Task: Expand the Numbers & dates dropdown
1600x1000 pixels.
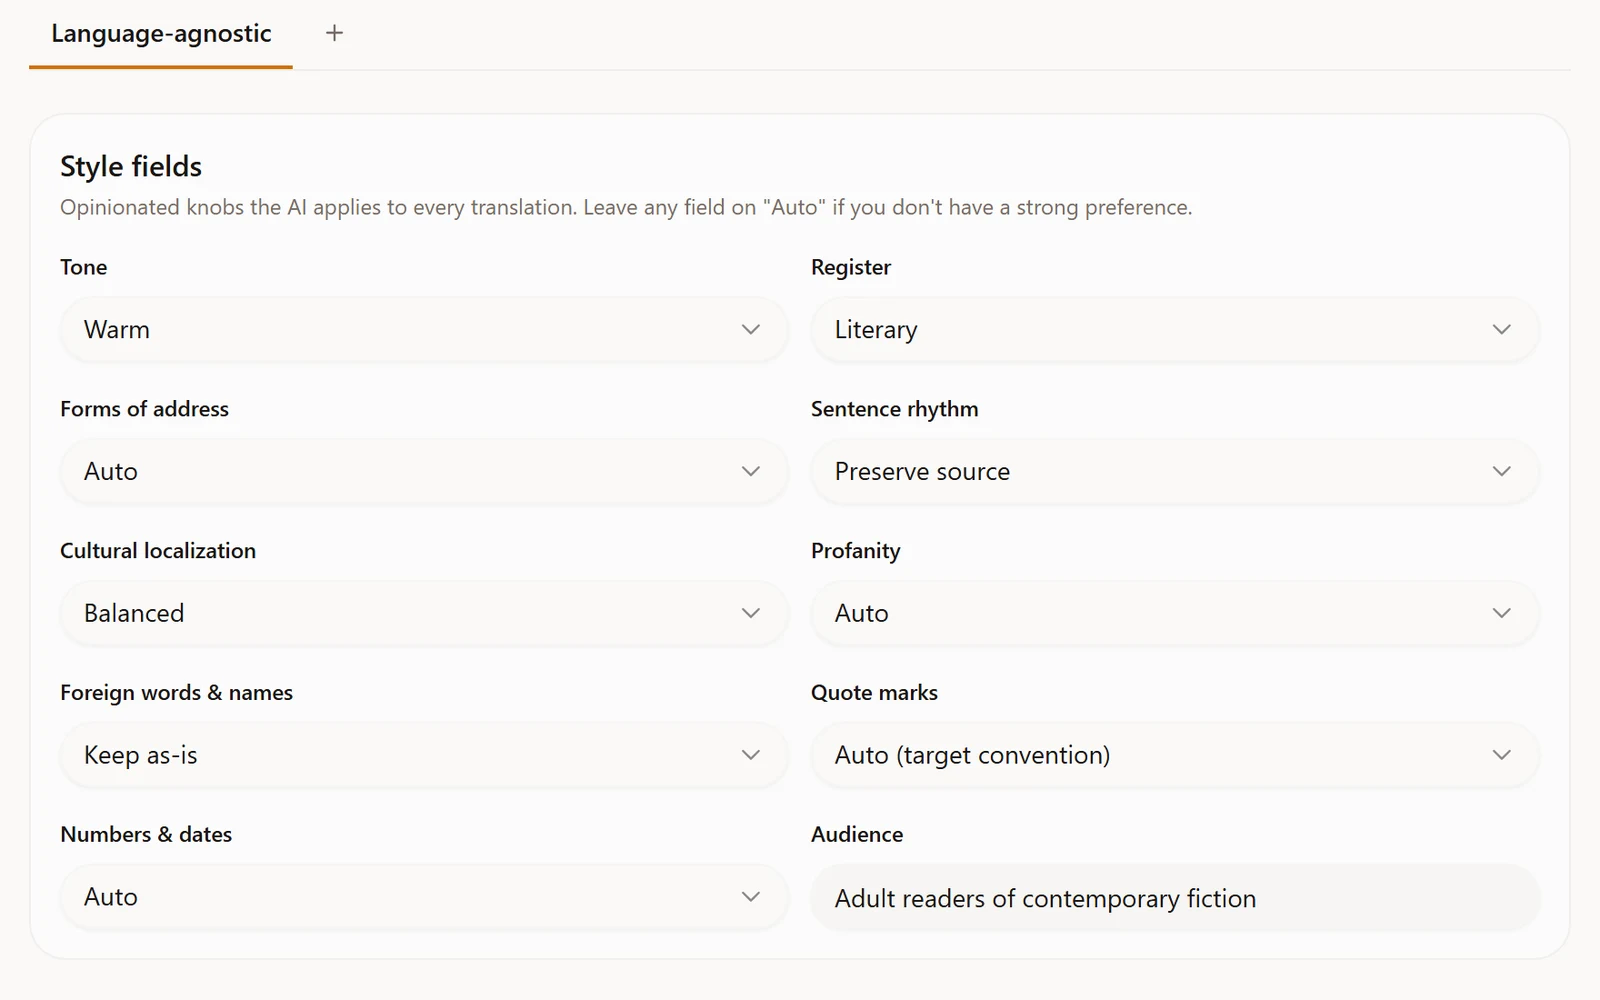Action: (x=424, y=898)
